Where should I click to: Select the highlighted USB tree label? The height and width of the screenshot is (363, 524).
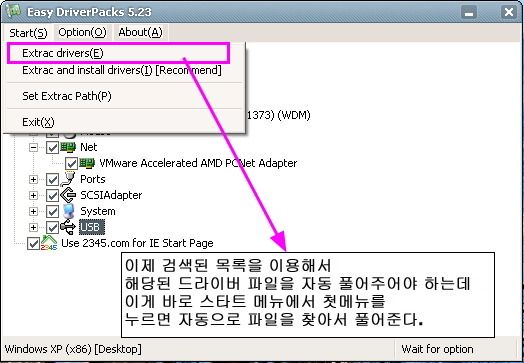(92, 227)
